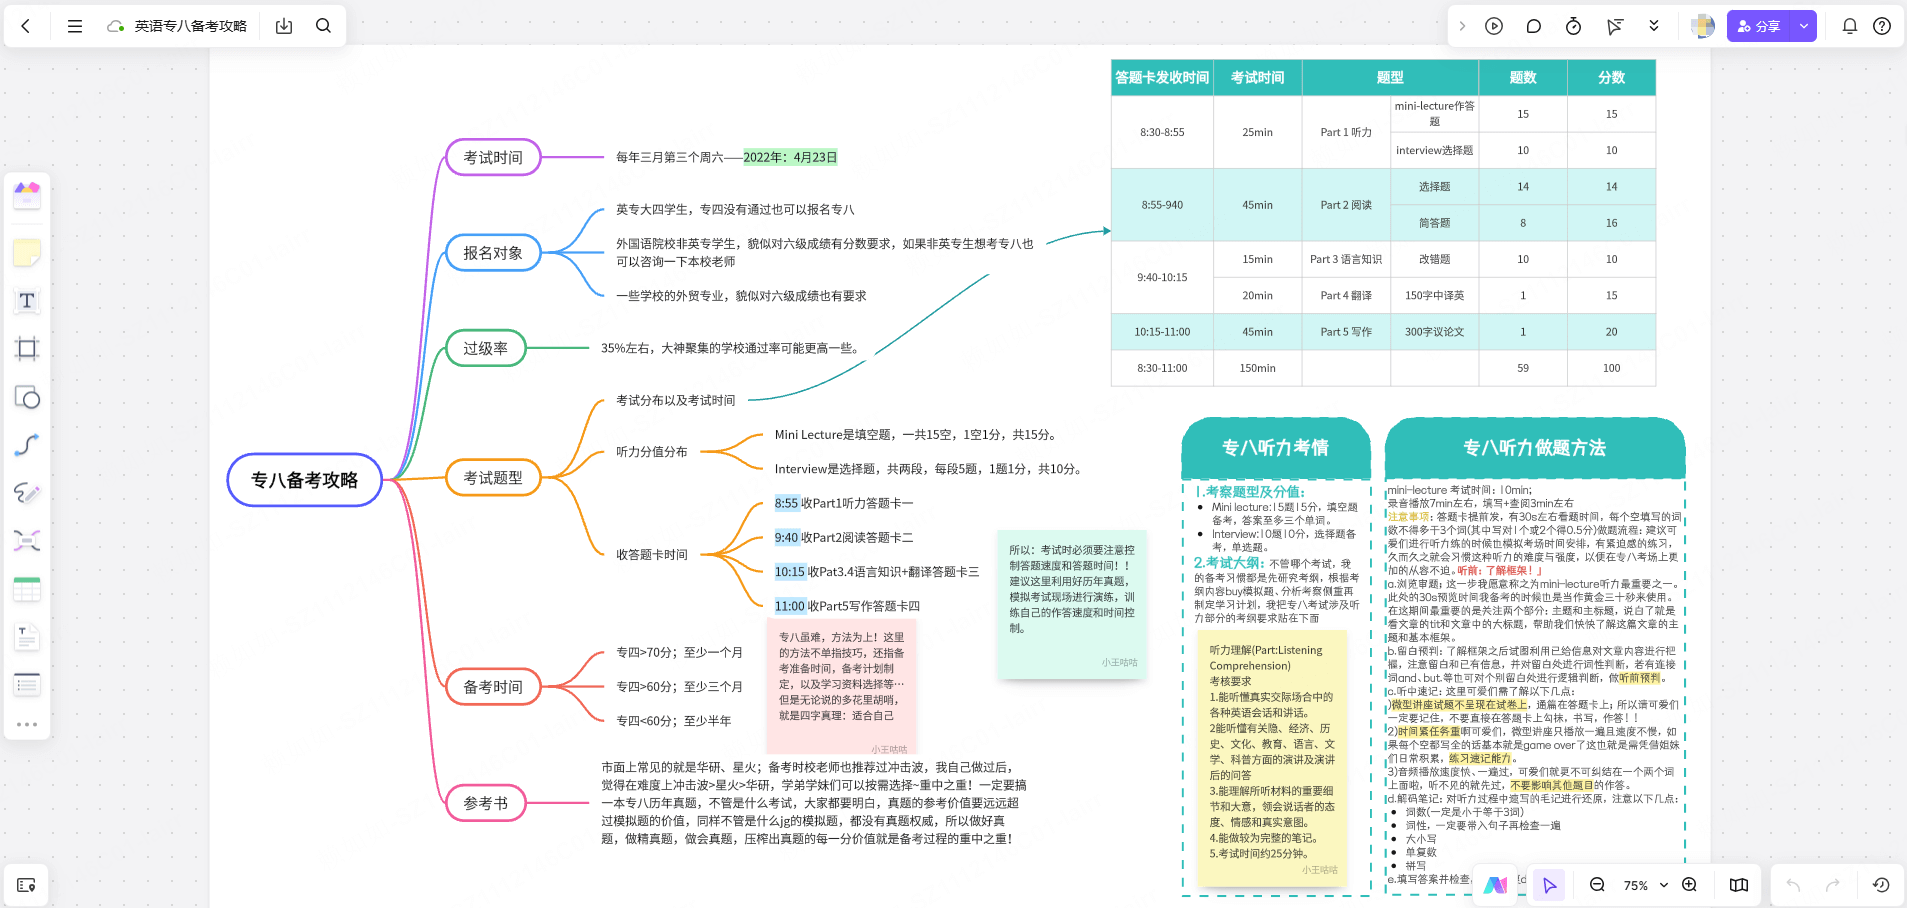Select the 收答题卡时间 sub-node
The width and height of the screenshot is (1907, 908).
(x=652, y=555)
